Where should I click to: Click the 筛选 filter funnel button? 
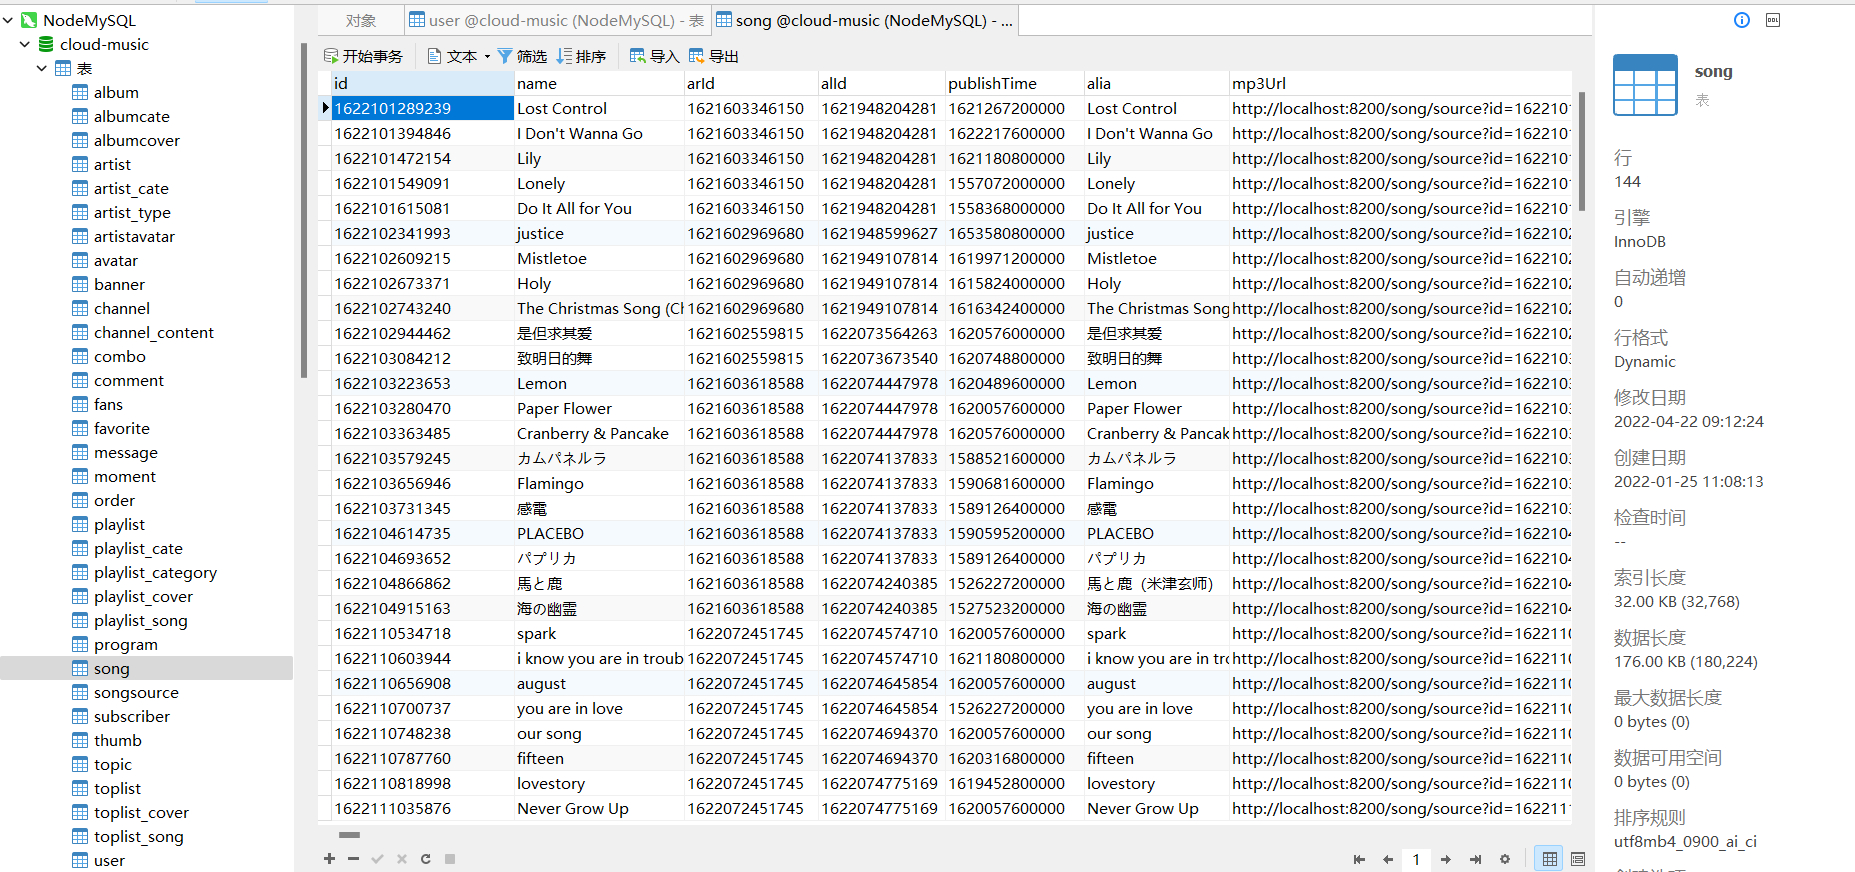tap(522, 56)
